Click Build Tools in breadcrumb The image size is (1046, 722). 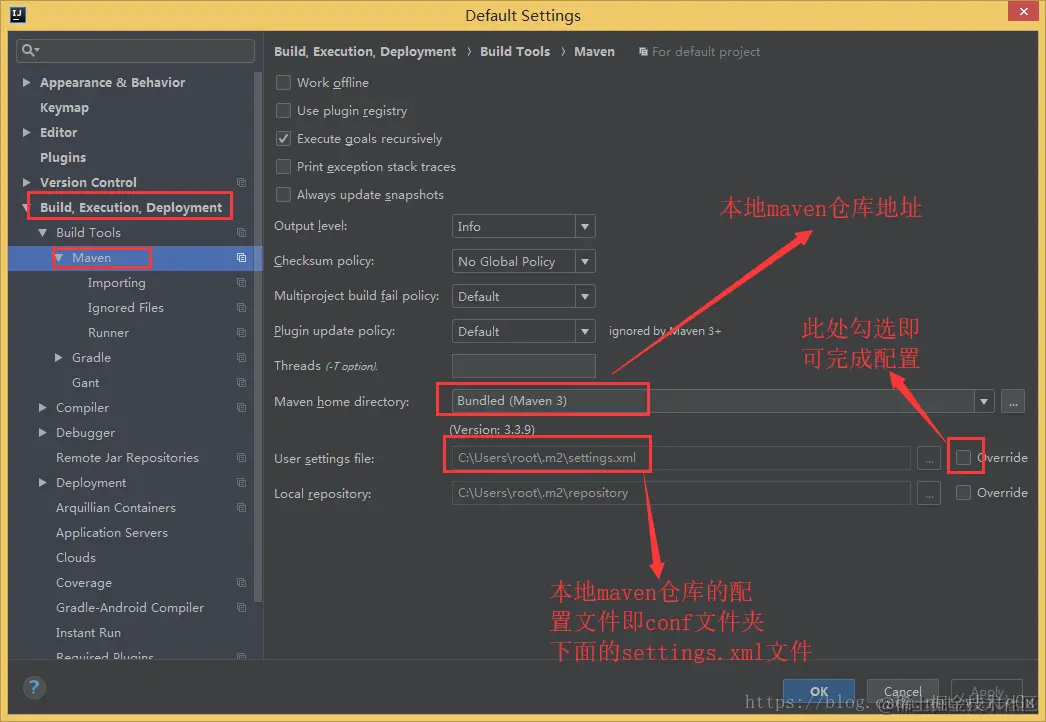(x=515, y=51)
